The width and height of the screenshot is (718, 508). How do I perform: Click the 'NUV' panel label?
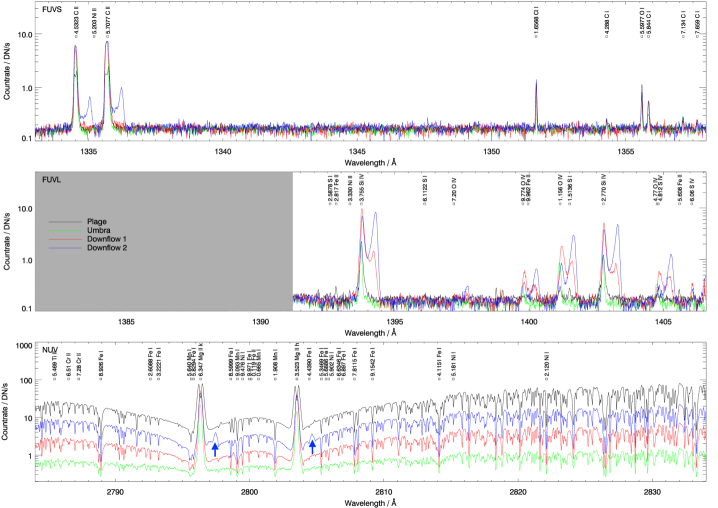coord(49,350)
